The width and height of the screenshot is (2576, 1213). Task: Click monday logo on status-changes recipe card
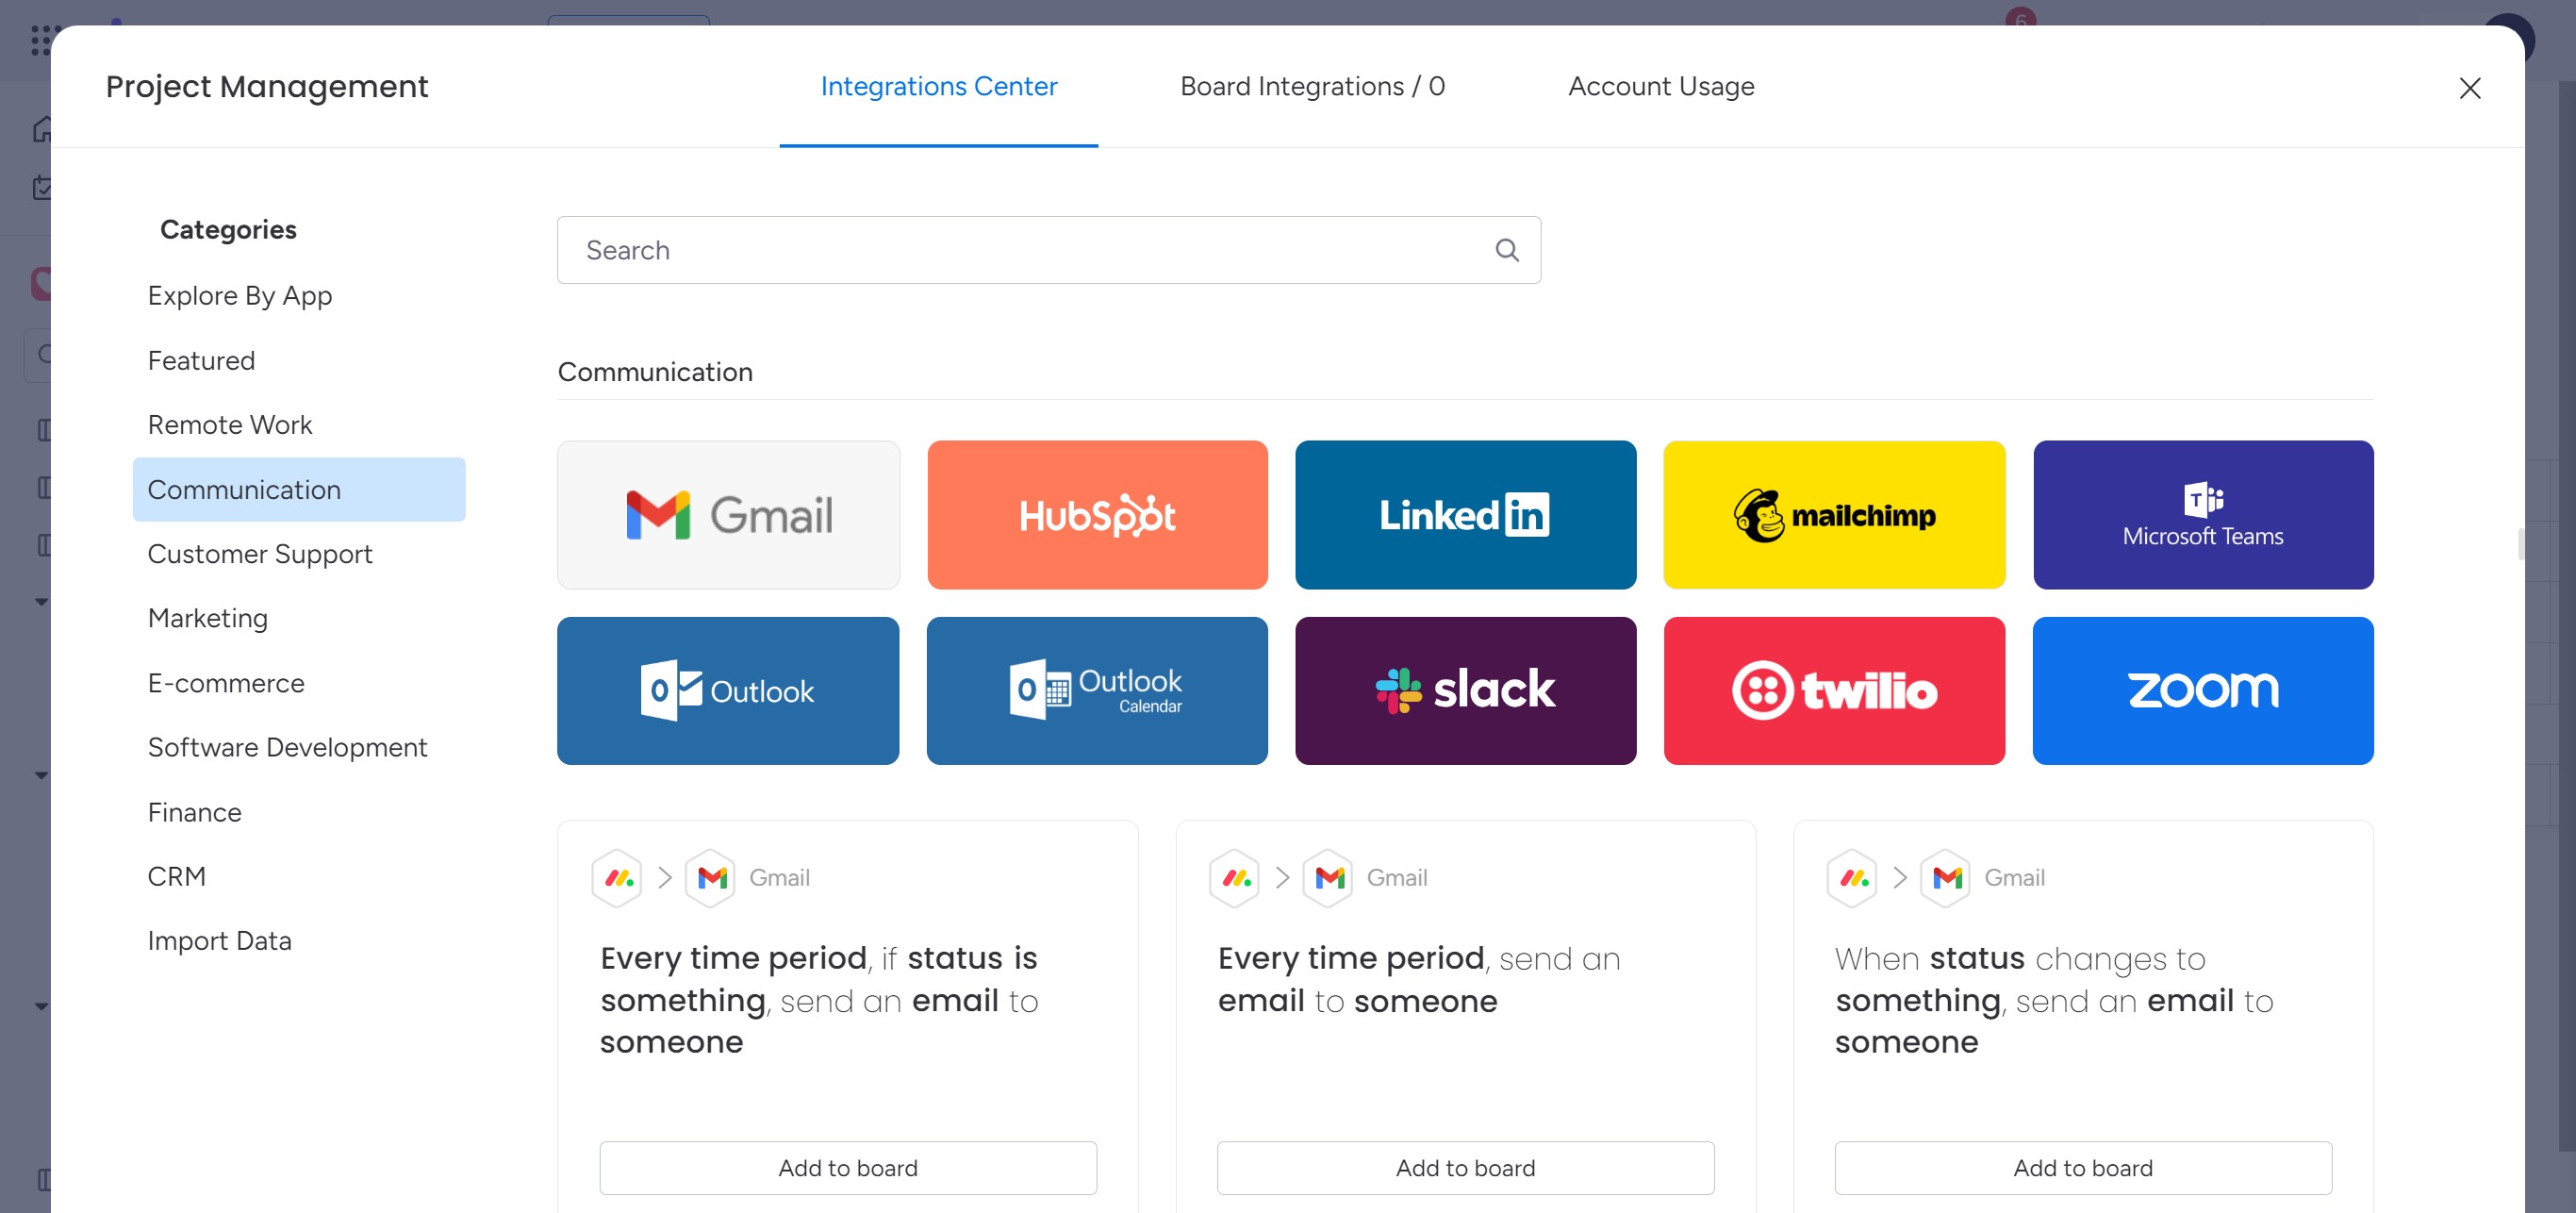(x=1853, y=878)
